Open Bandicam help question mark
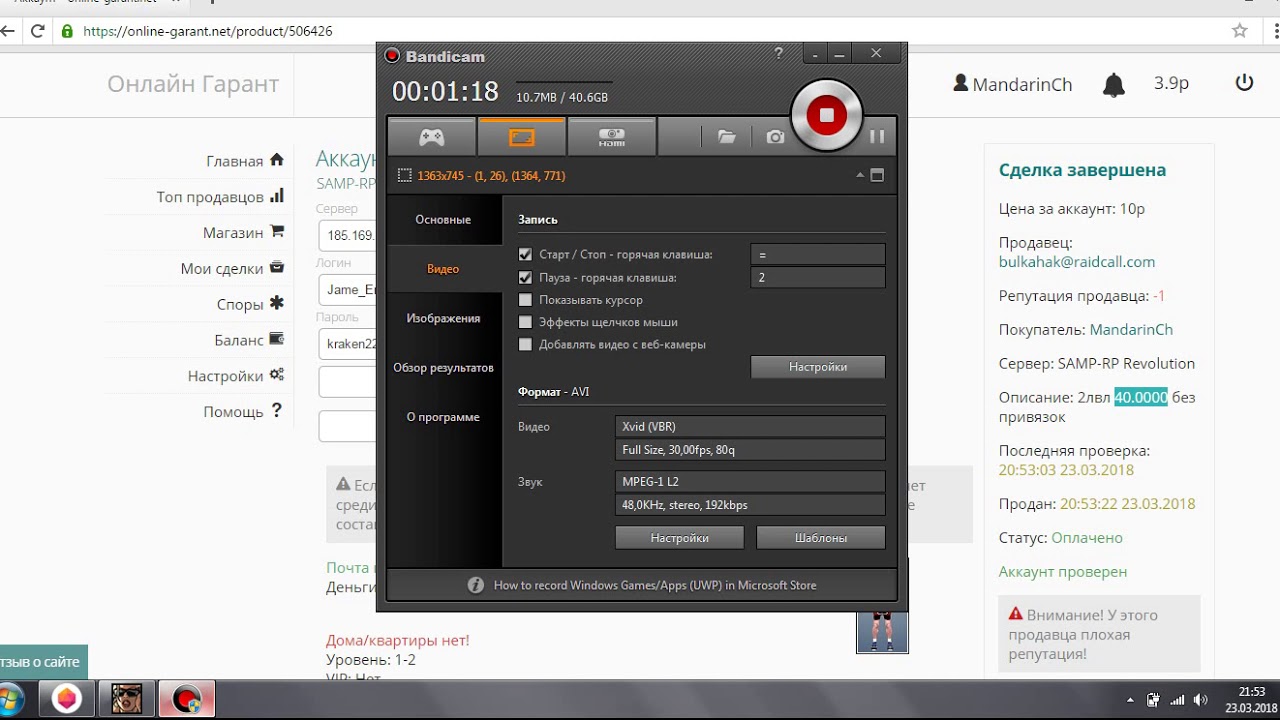The height and width of the screenshot is (720, 1280). coord(779,54)
